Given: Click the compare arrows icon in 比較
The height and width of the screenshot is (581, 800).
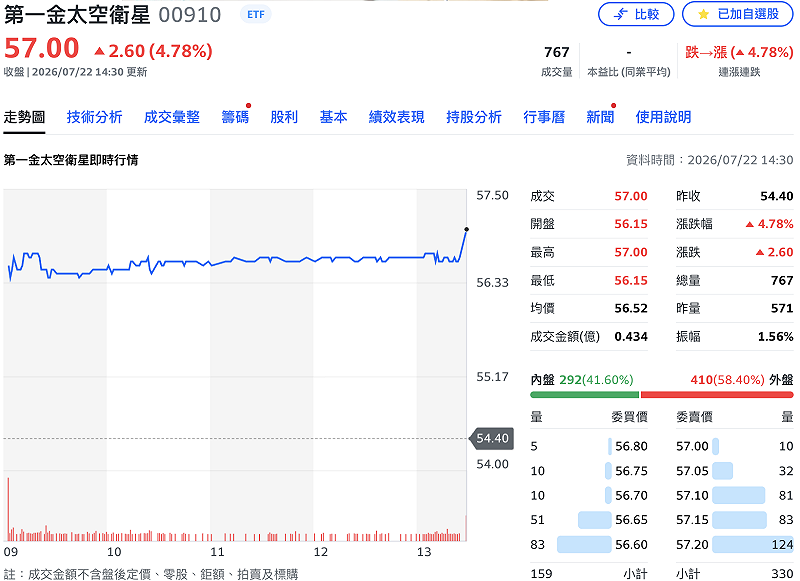Looking at the screenshot, I should (620, 14).
